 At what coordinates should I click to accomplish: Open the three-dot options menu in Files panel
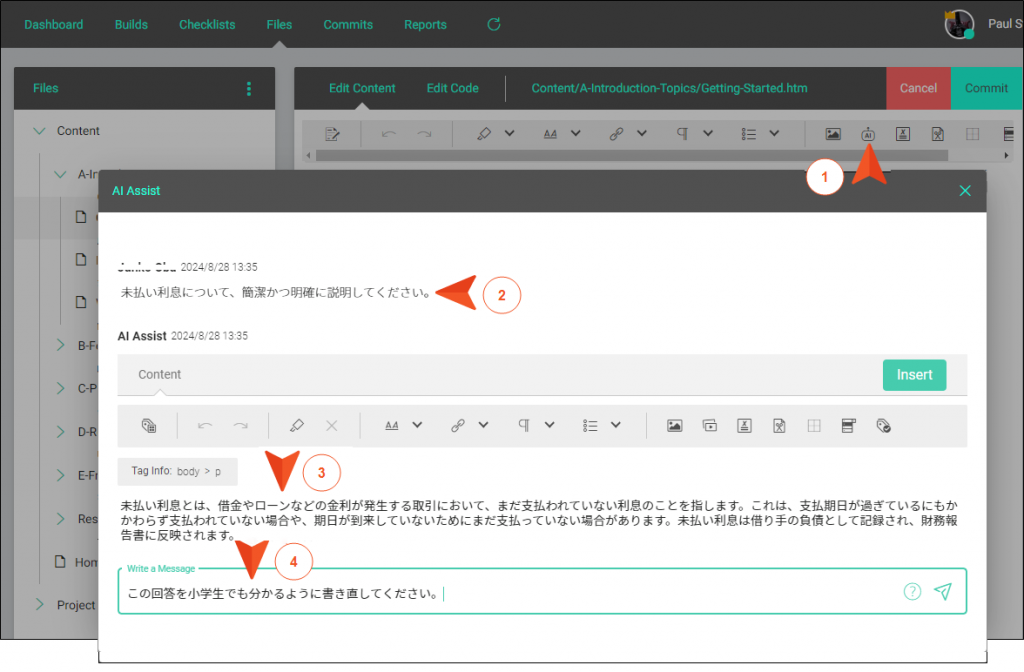point(249,89)
